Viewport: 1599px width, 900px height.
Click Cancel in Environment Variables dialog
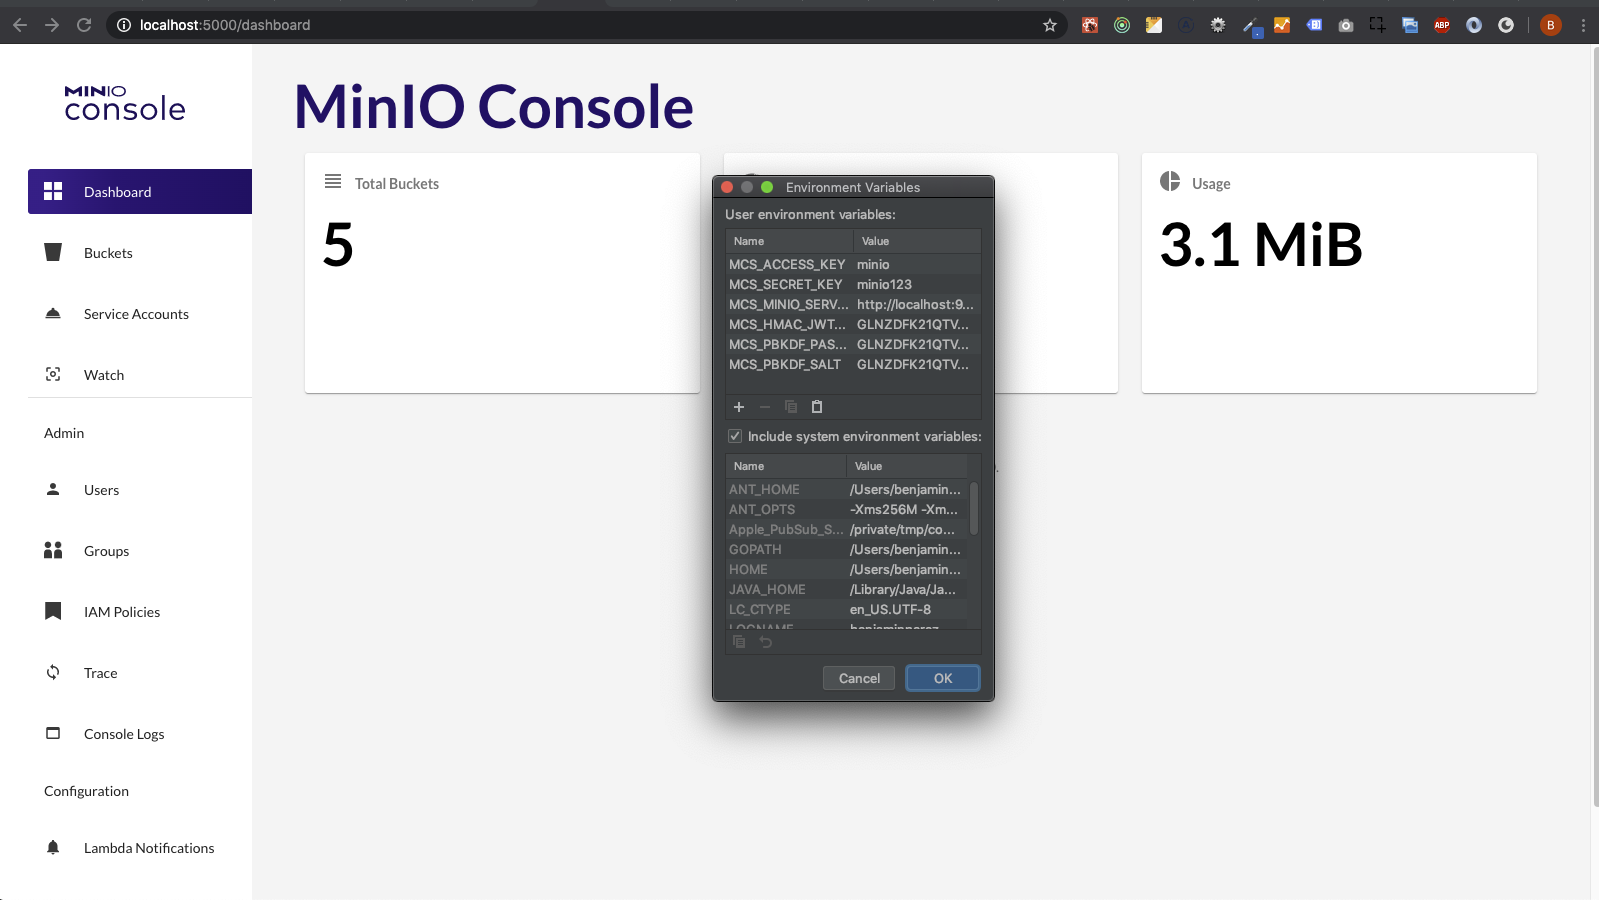(859, 678)
